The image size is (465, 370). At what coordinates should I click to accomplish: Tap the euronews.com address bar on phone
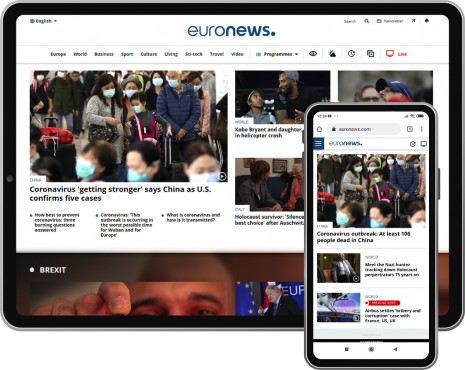[x=364, y=129]
